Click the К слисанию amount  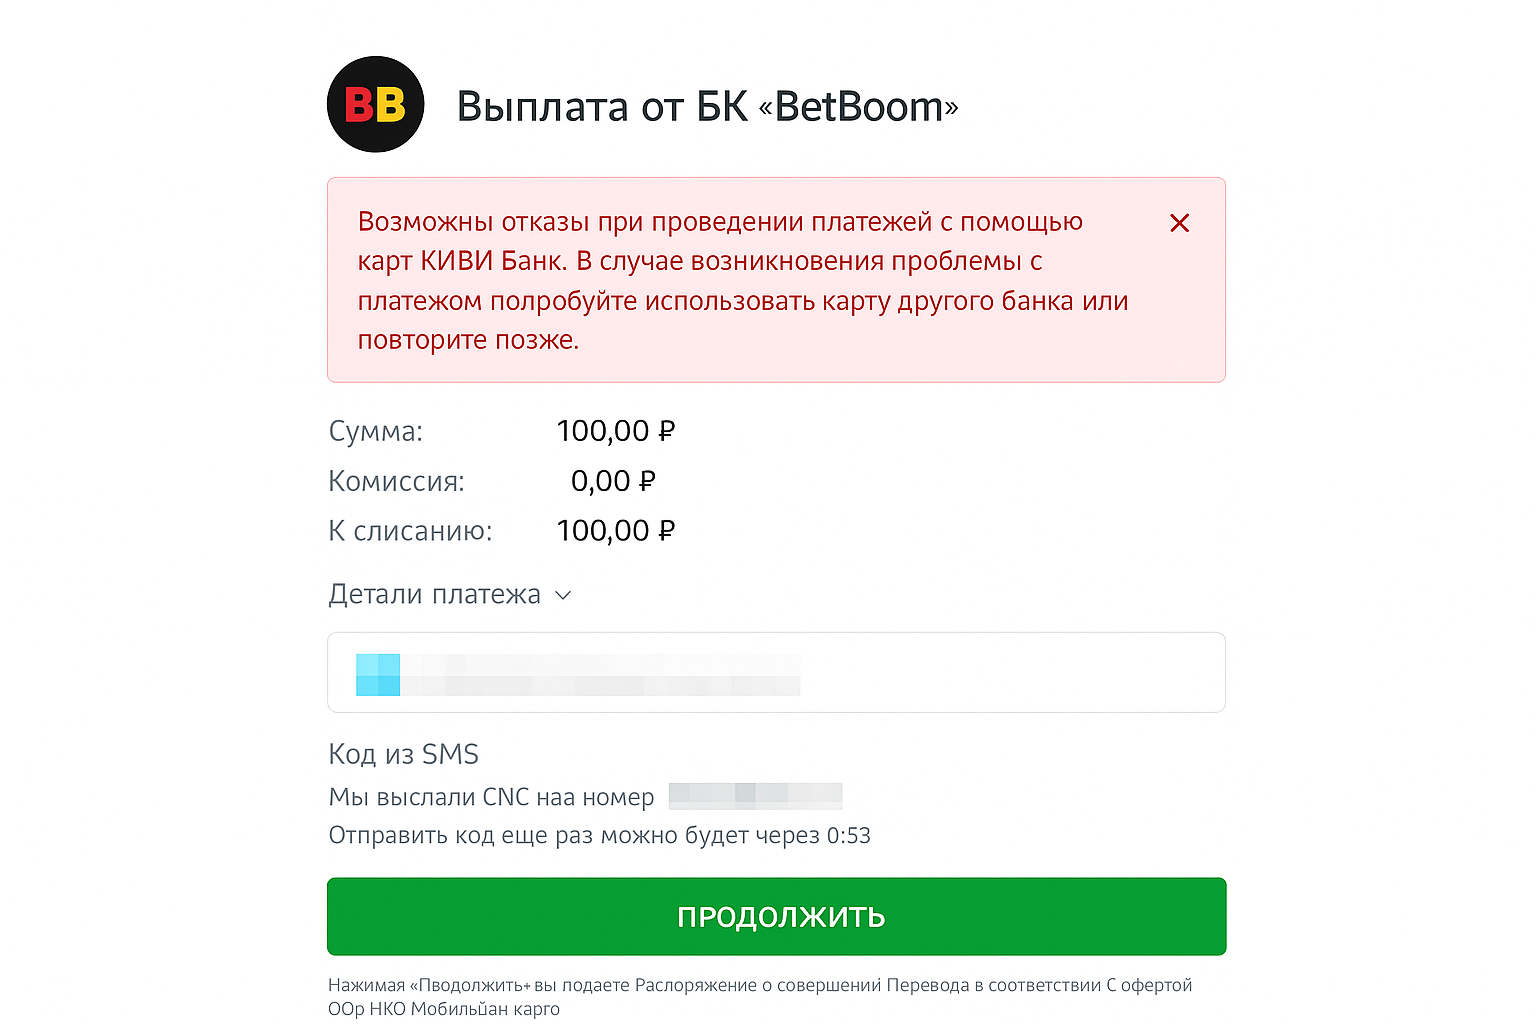616,530
